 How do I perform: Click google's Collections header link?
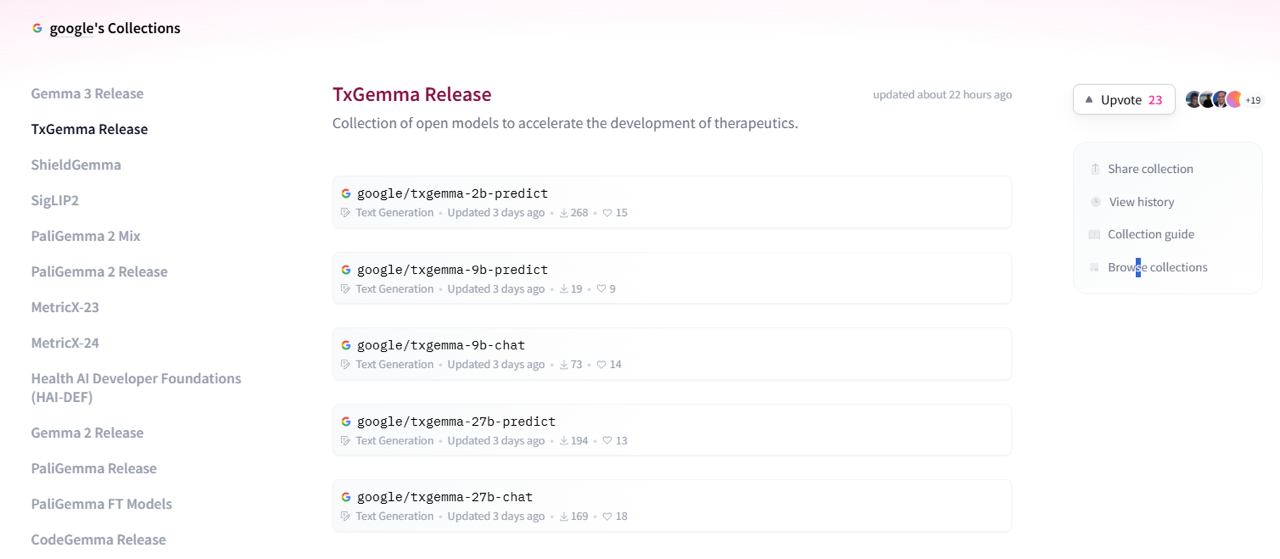(115, 28)
